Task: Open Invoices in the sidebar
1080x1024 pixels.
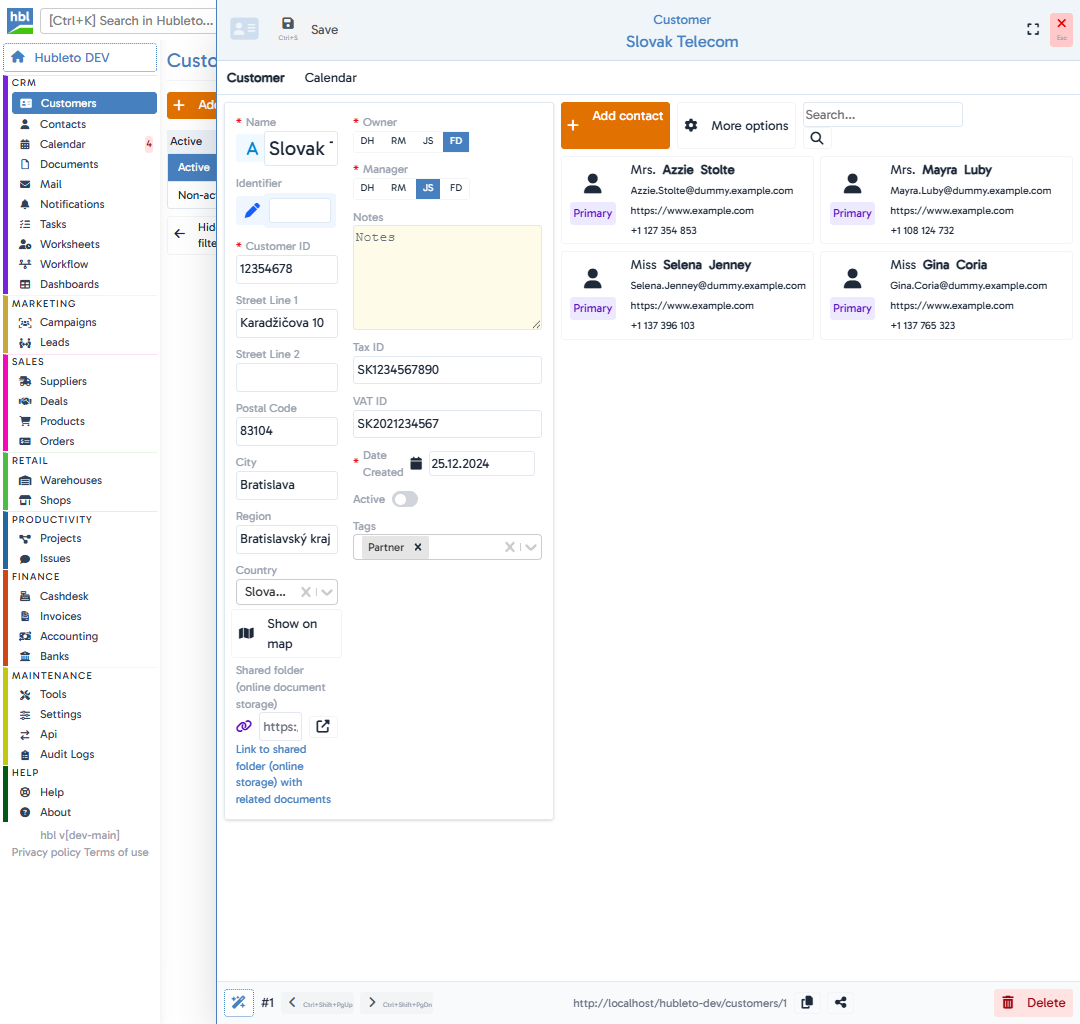Action: coord(61,616)
